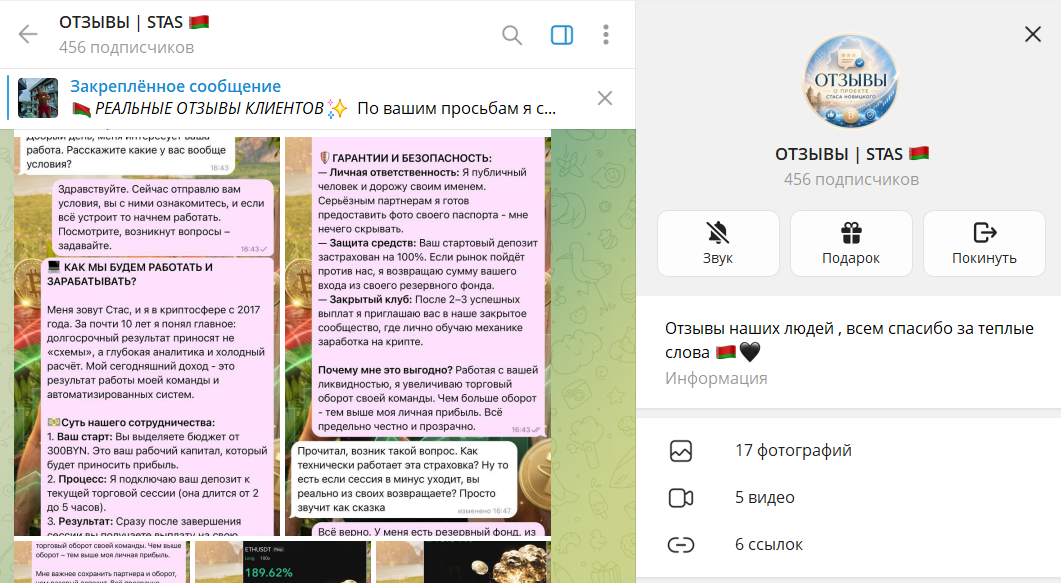Screen dimensions: 1061x583
Task: Toggle the right info sidebar panel icon
Action: point(562,34)
